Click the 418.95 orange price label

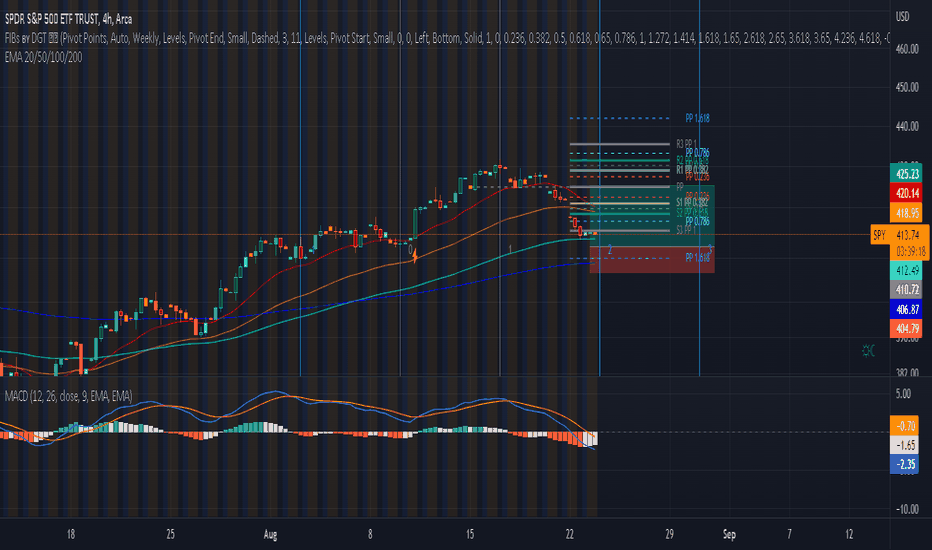(x=906, y=213)
